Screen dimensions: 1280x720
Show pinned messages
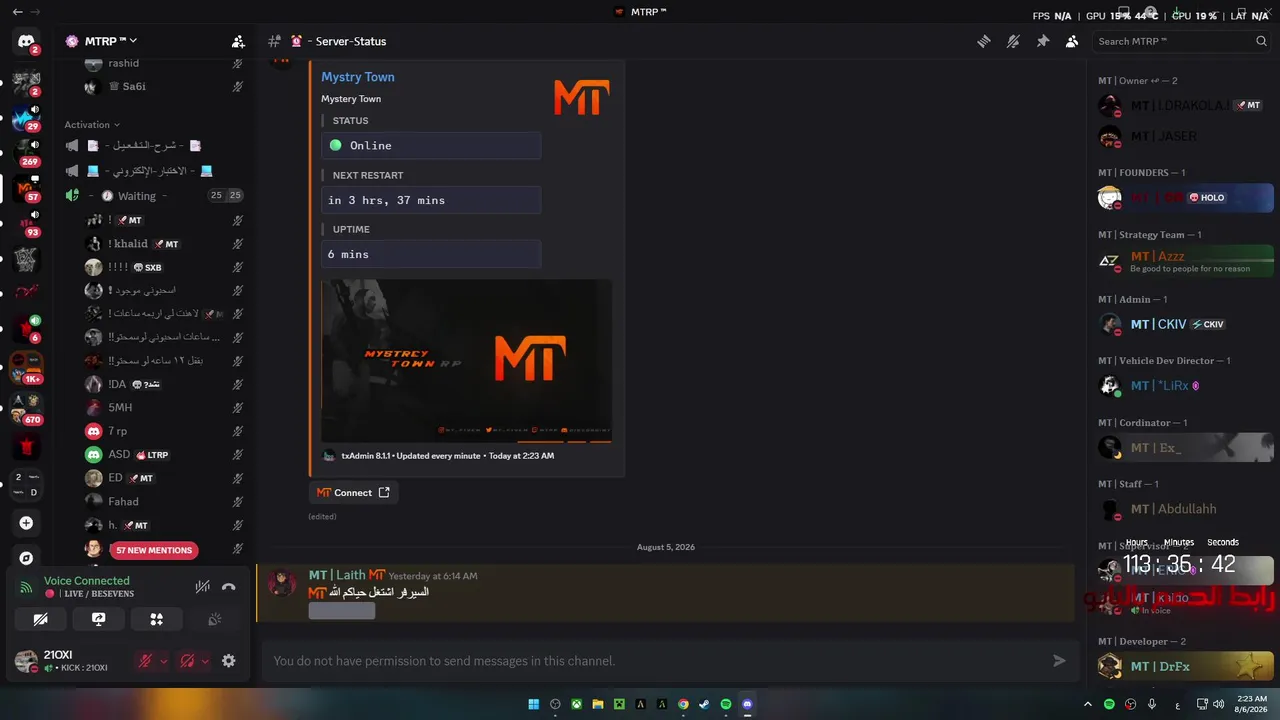[1043, 41]
